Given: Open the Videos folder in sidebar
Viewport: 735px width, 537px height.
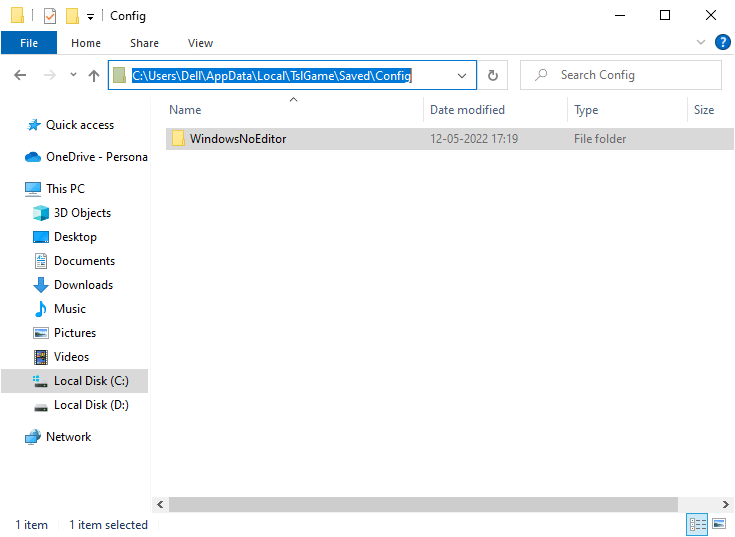Looking at the screenshot, I should click(61, 357).
